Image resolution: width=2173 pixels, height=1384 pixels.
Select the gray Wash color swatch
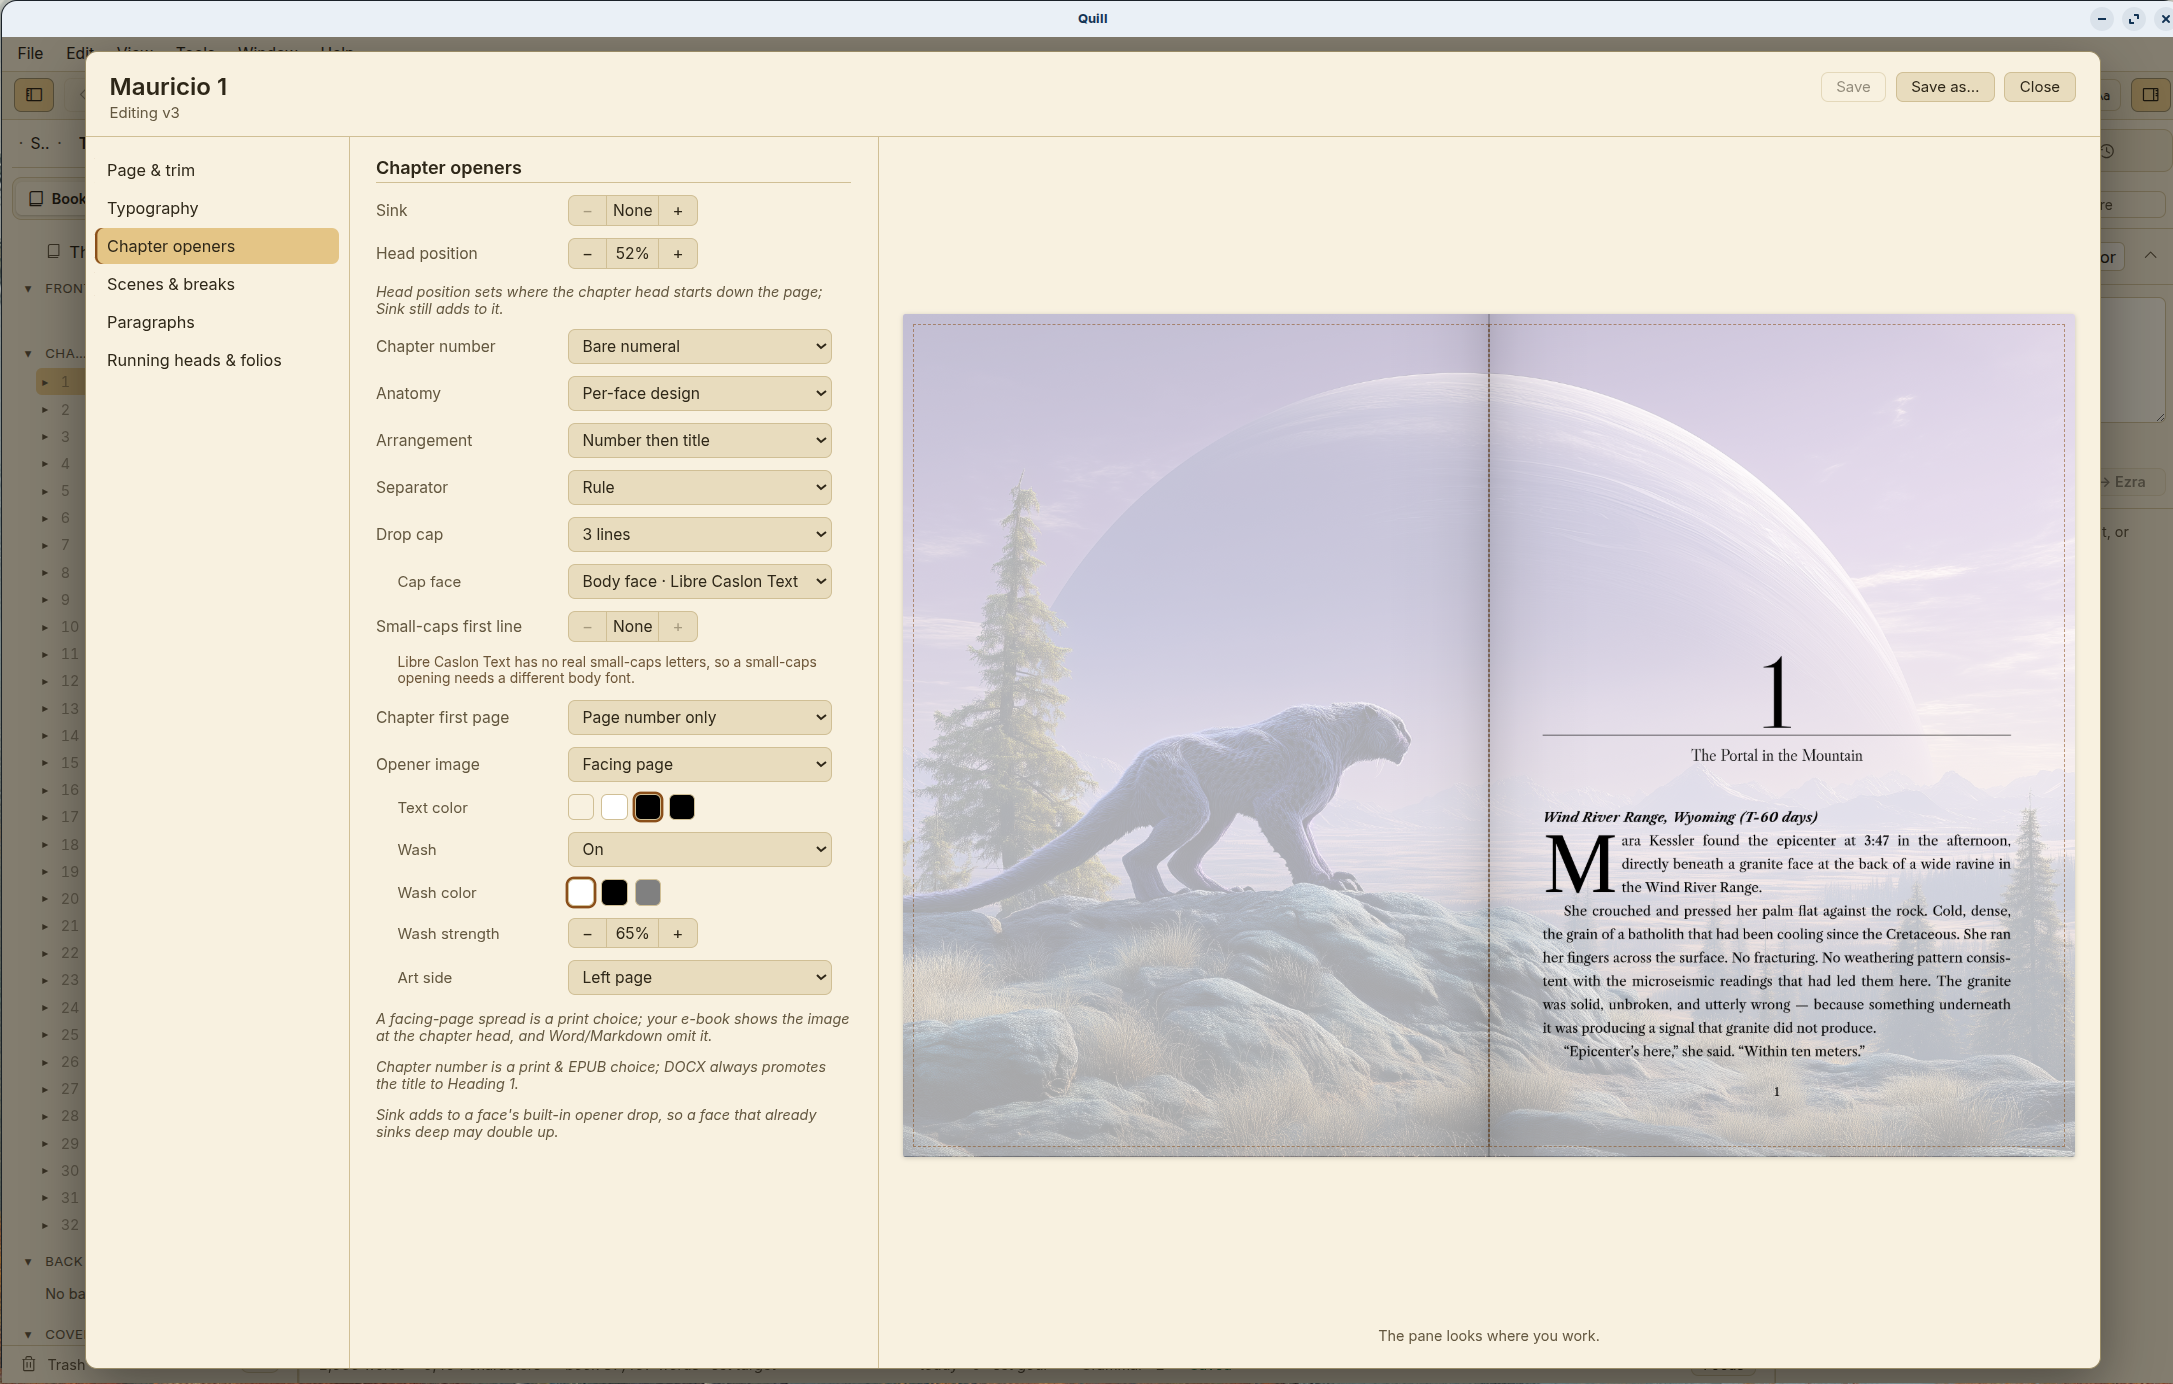coord(648,893)
